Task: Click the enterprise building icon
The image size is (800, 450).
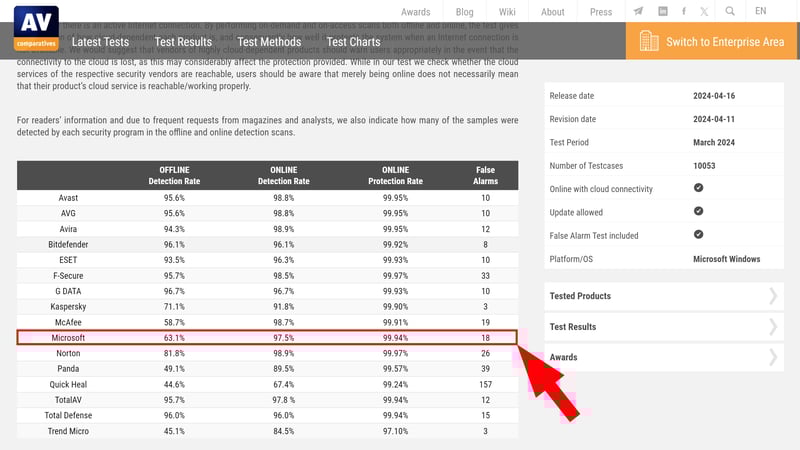Action: [x=649, y=41]
